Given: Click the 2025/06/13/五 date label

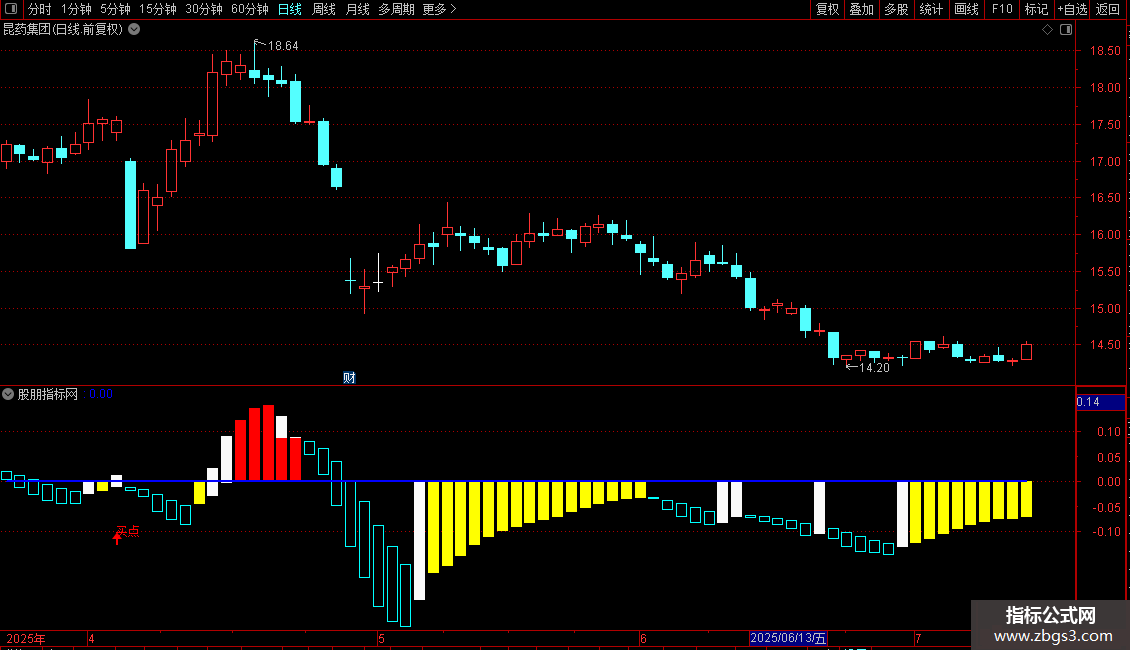Looking at the screenshot, I should point(788,638).
